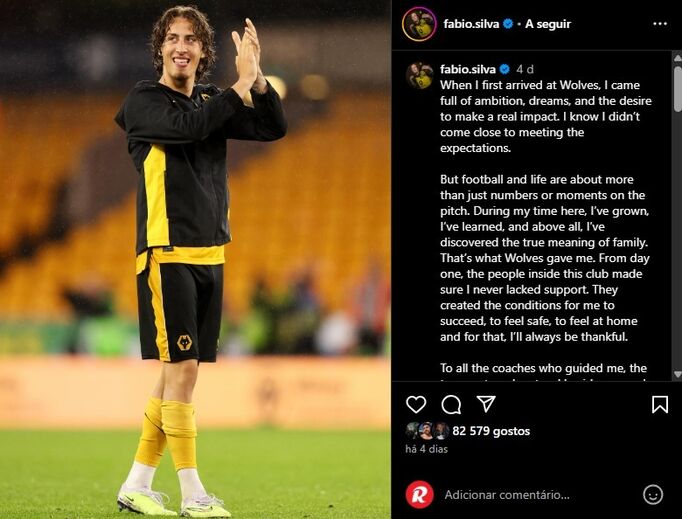Click the caption scrollbar down arrow
The width and height of the screenshot is (682, 519).
[677, 374]
